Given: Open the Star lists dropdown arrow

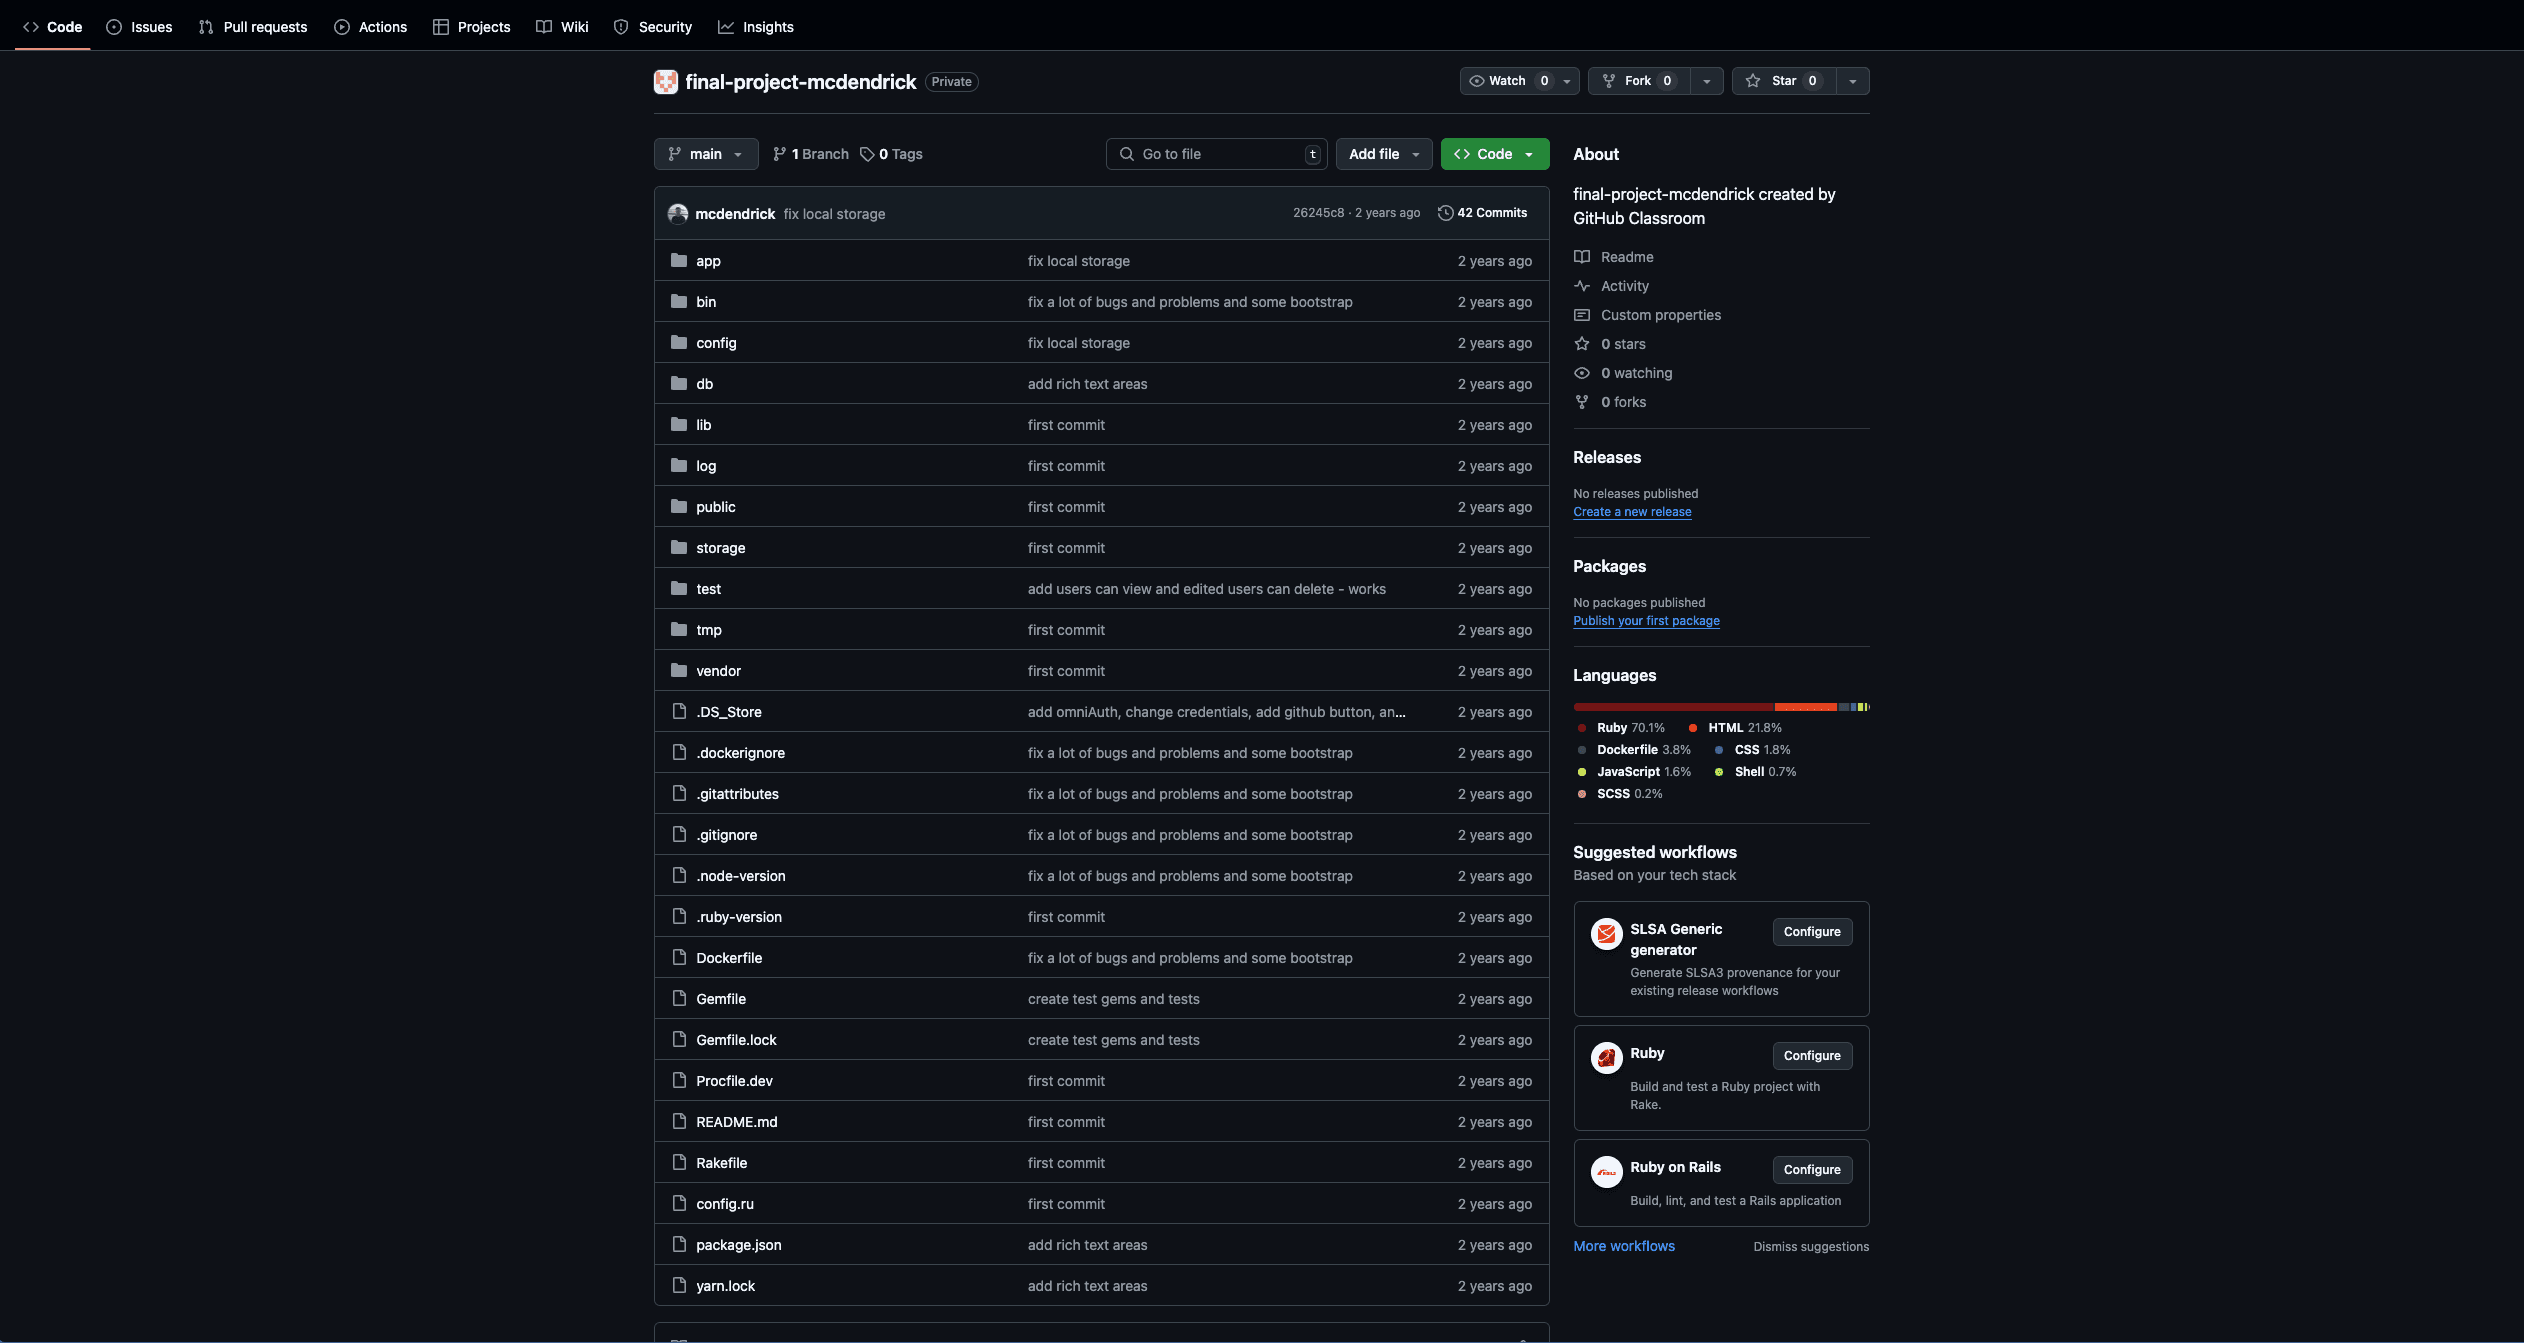Looking at the screenshot, I should pos(1853,81).
